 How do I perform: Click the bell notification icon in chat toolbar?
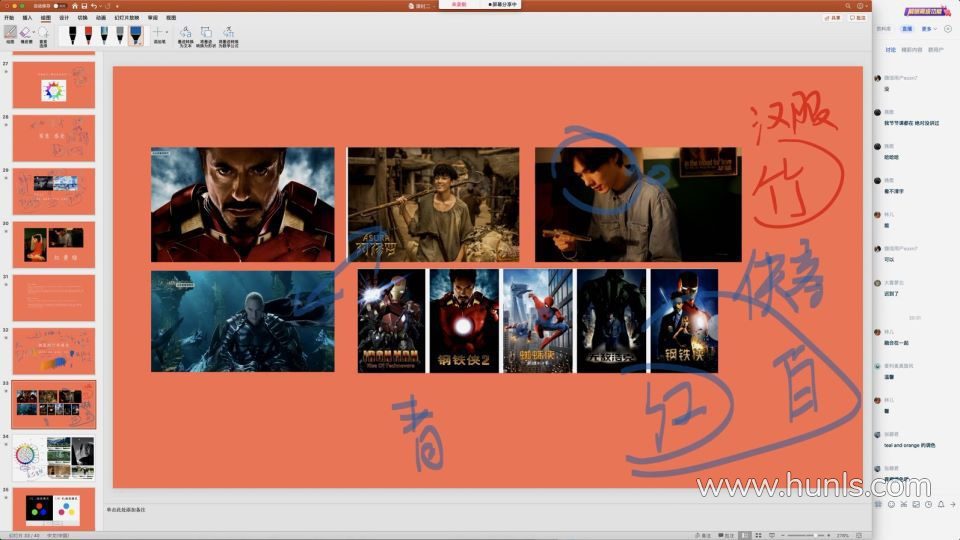click(x=941, y=504)
